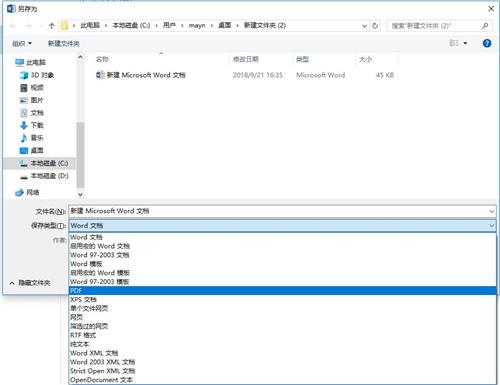Choose RTF 格式 option
Image resolution: width=500 pixels, height=385 pixels.
(282, 335)
